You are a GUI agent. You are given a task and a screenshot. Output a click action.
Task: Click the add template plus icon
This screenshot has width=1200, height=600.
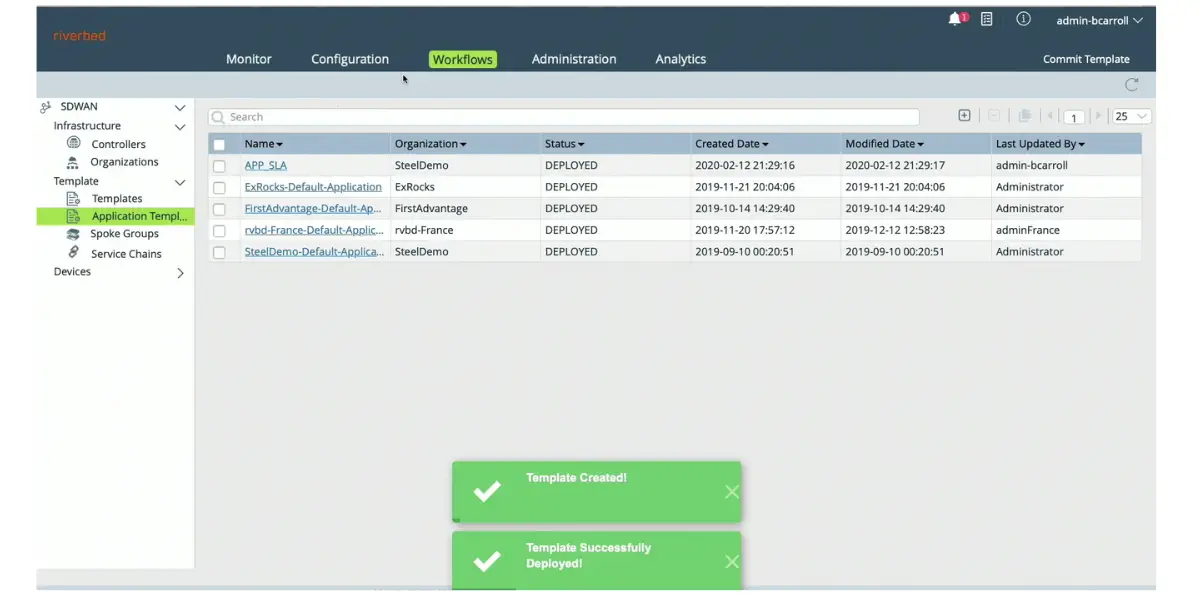(964, 116)
